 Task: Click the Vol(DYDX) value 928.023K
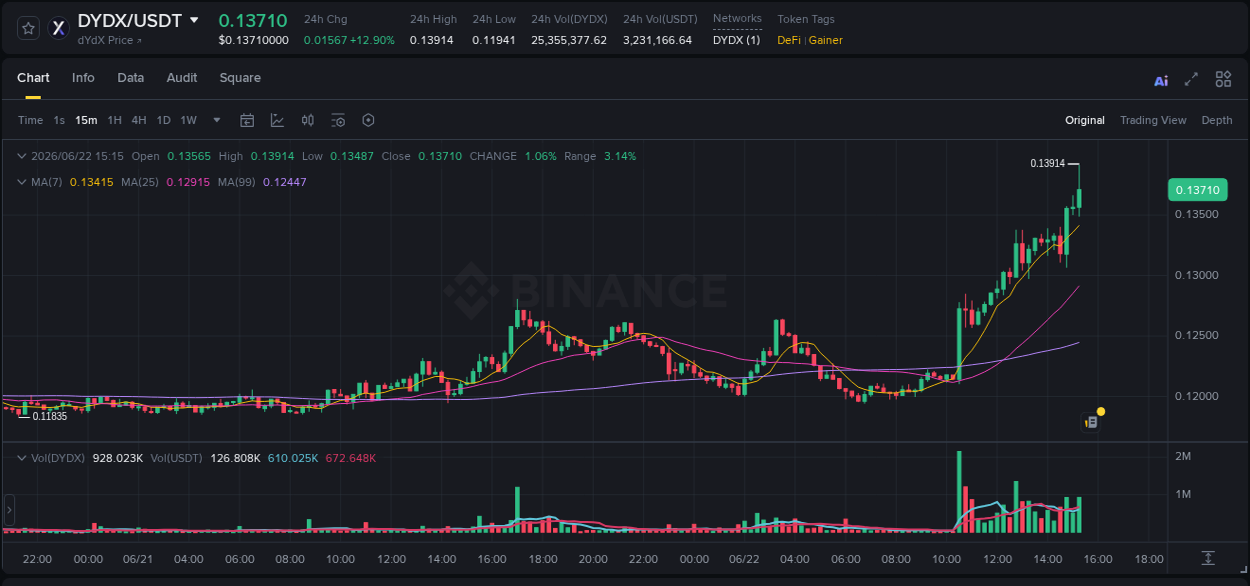coord(118,458)
